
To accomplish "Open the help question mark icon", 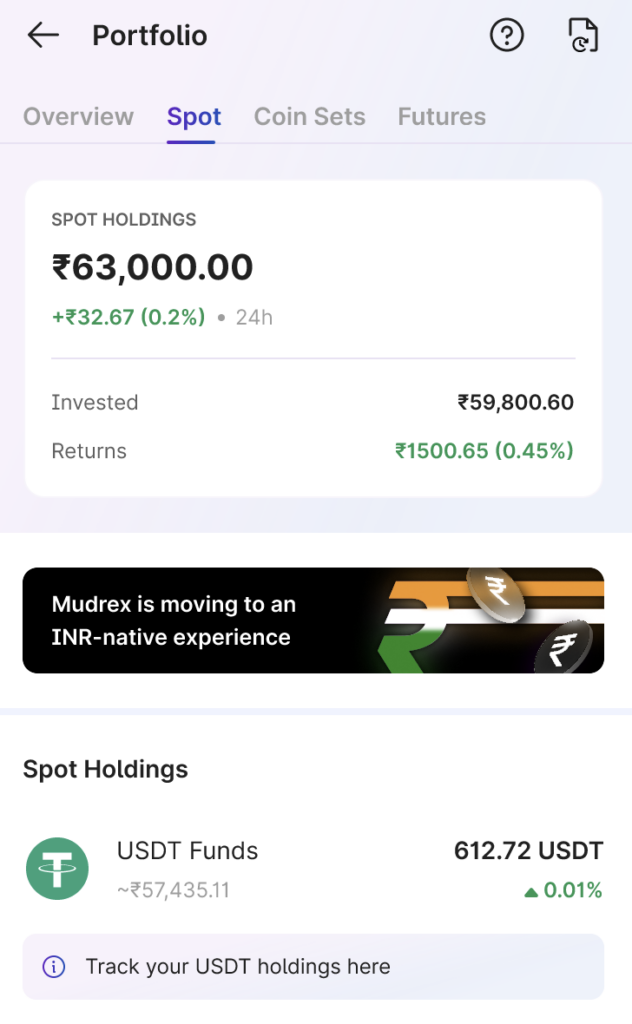I will tap(507, 36).
